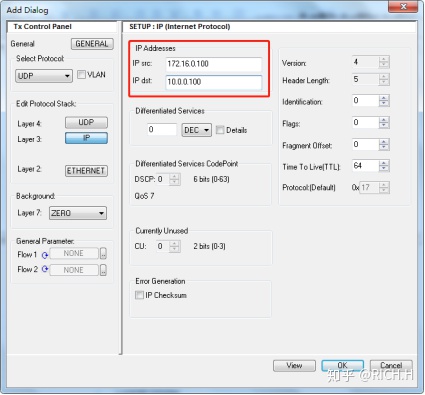The width and height of the screenshot is (425, 395).
Task: Decrease the Fragment Offset value
Action: pyautogui.click(x=384, y=148)
